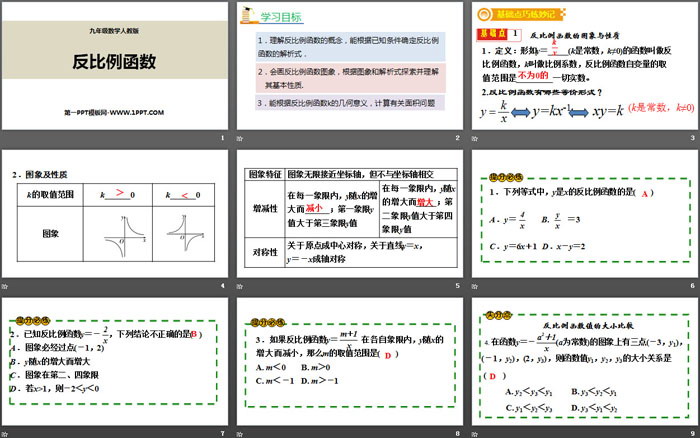
Task: Click slide number 2 label
Action: [x=458, y=138]
